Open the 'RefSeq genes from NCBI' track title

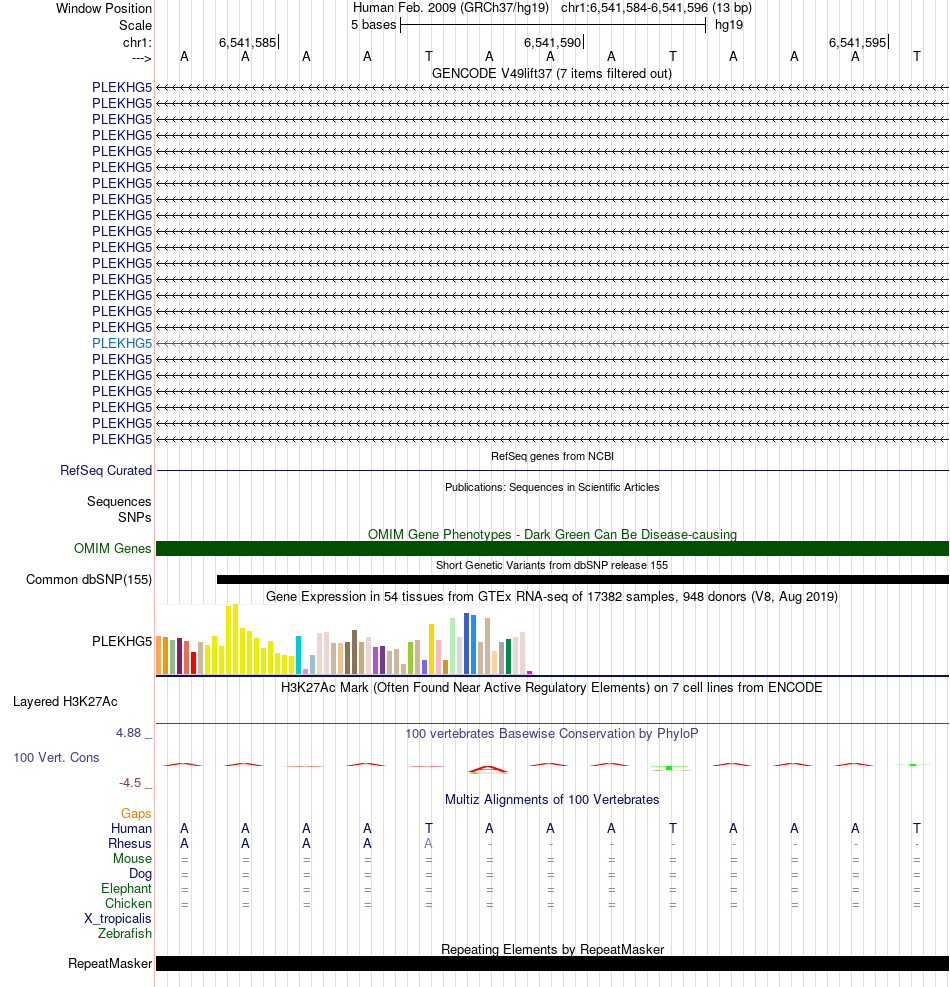(552, 456)
